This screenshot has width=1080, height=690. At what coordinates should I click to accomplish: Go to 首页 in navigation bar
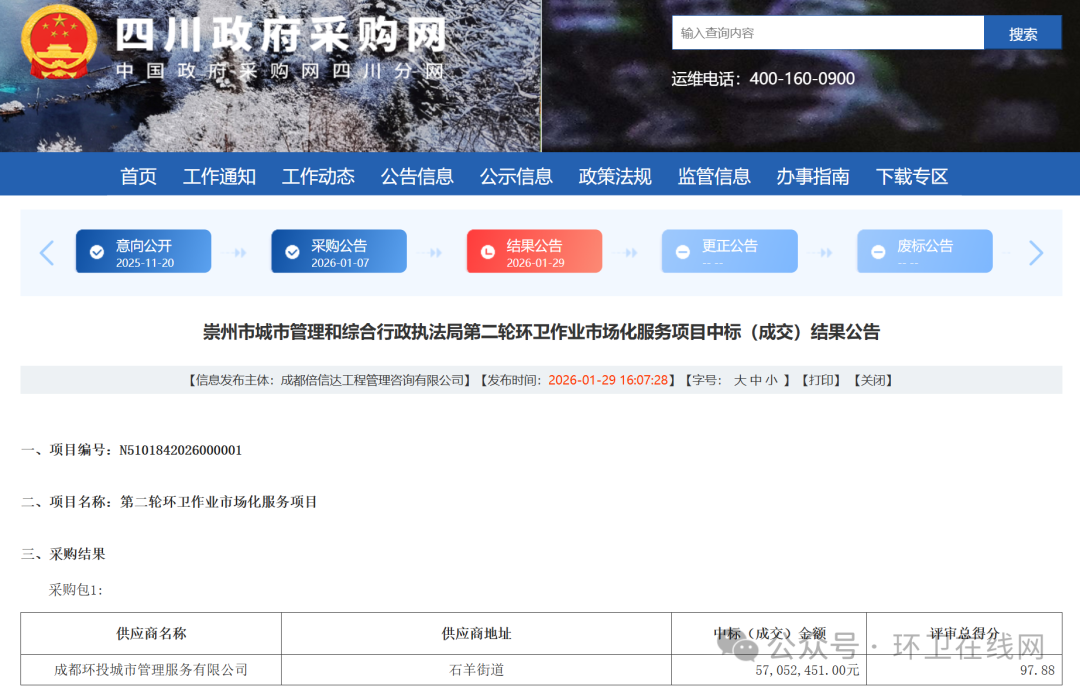click(138, 177)
